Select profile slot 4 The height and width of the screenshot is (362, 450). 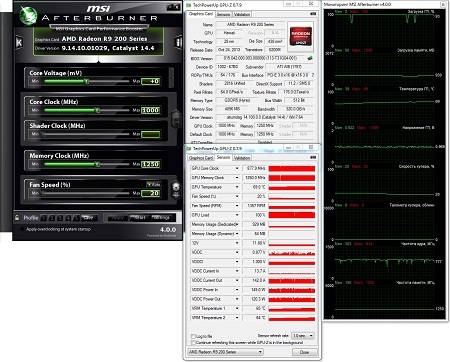[x=68, y=218]
